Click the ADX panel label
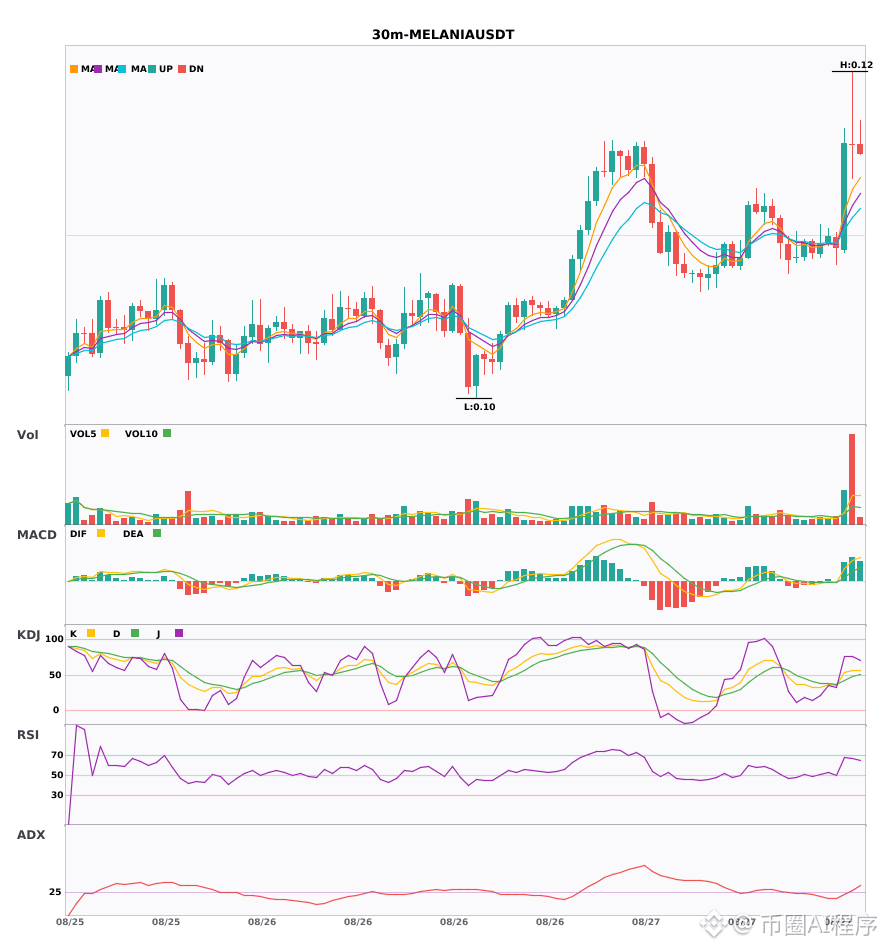Viewport: 885px width, 950px height. click(31, 835)
